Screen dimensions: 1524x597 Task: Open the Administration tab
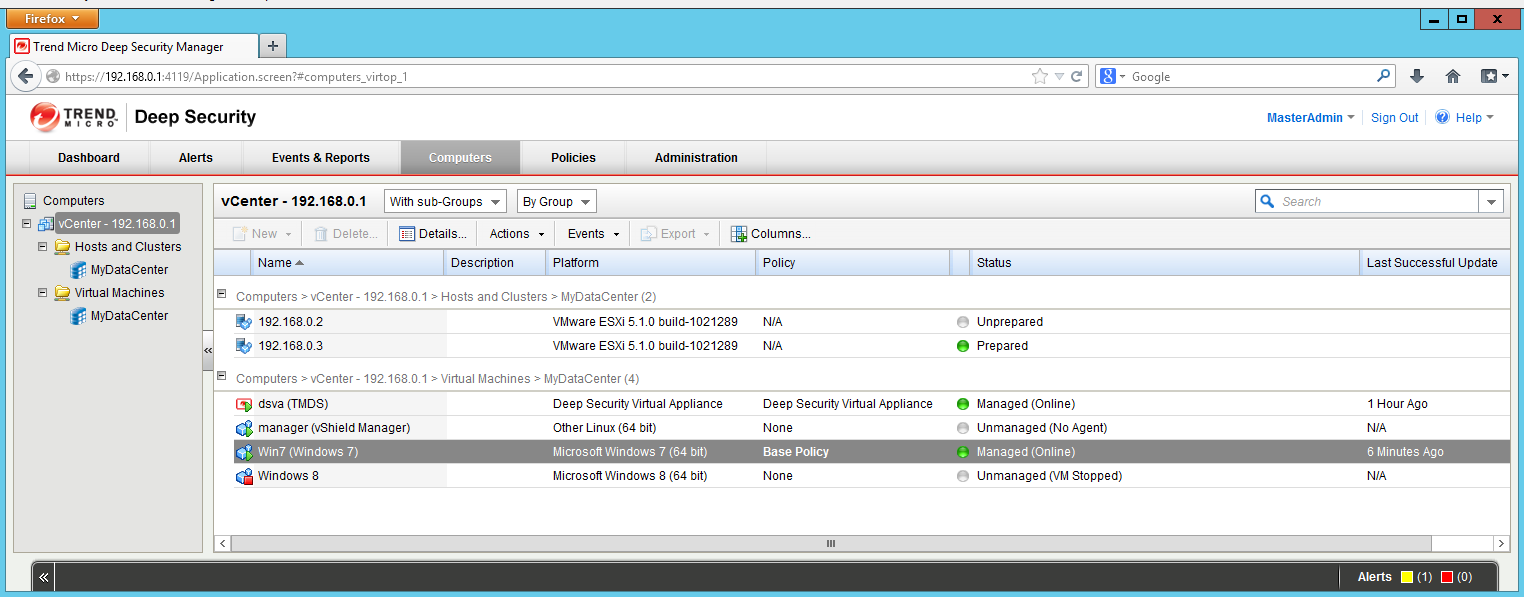click(x=696, y=158)
